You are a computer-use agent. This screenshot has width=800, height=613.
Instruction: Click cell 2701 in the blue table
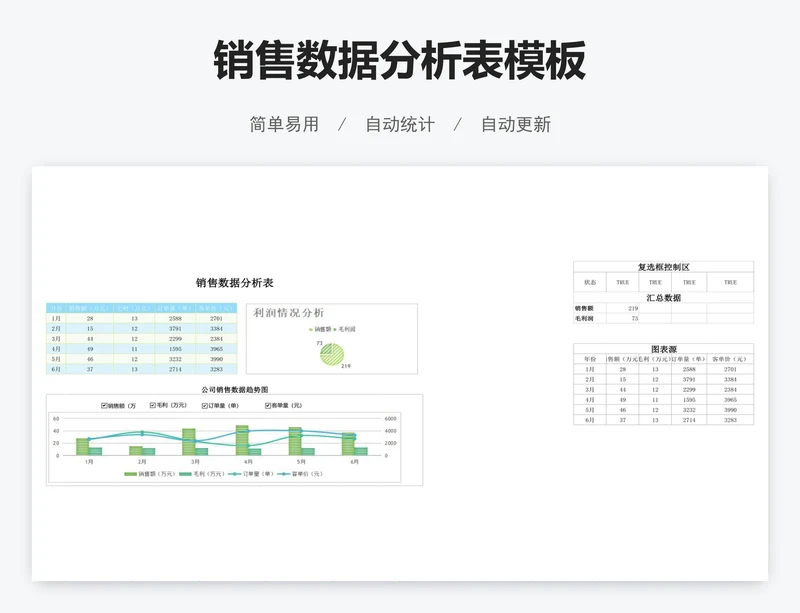pos(216,318)
